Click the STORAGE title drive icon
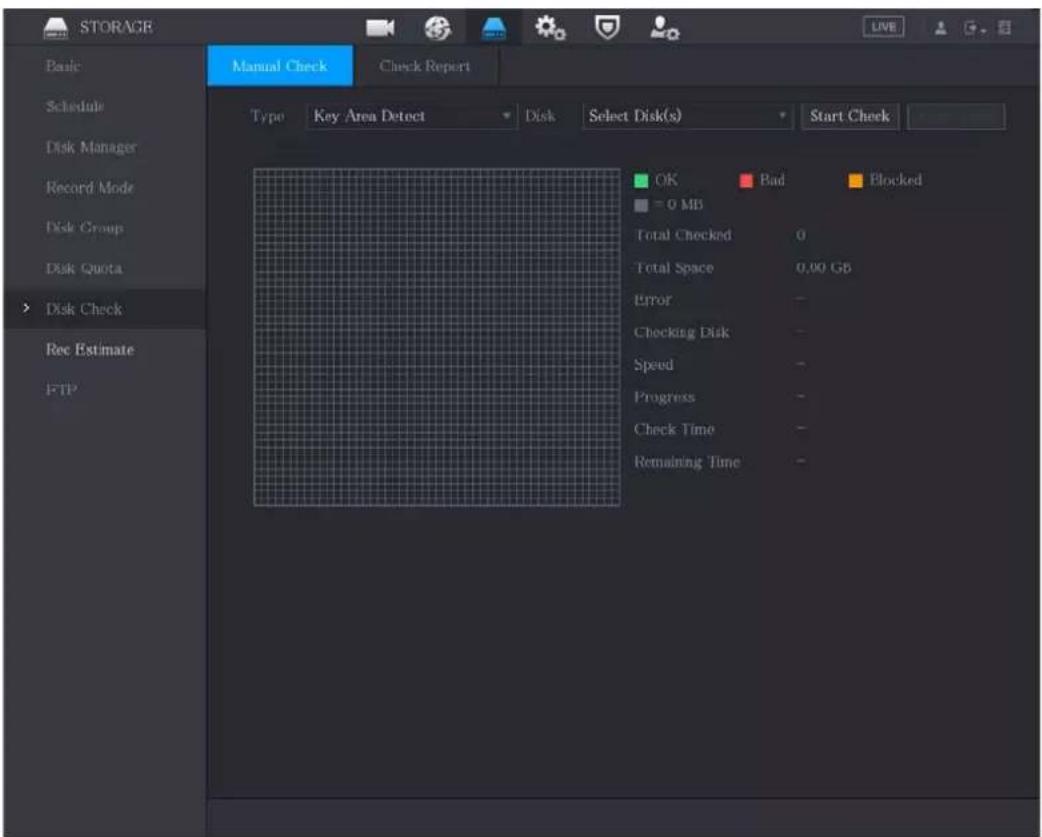The height and width of the screenshot is (837, 1042). 56,28
